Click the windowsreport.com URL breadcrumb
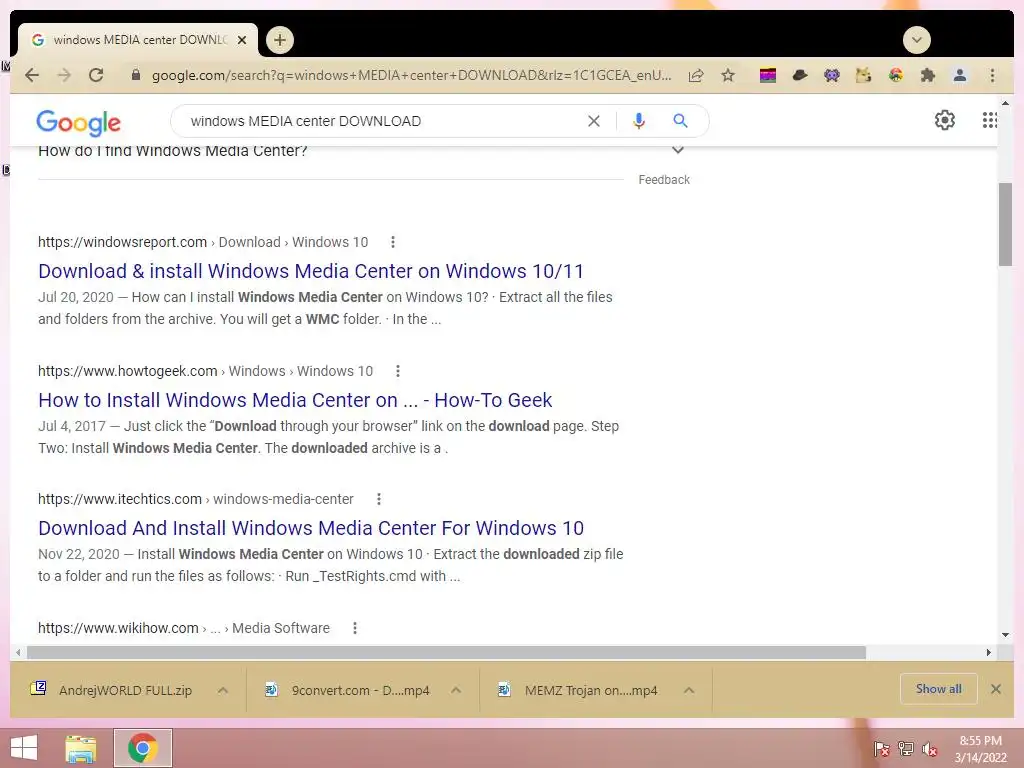Viewport: 1024px width, 768px height. tap(203, 242)
